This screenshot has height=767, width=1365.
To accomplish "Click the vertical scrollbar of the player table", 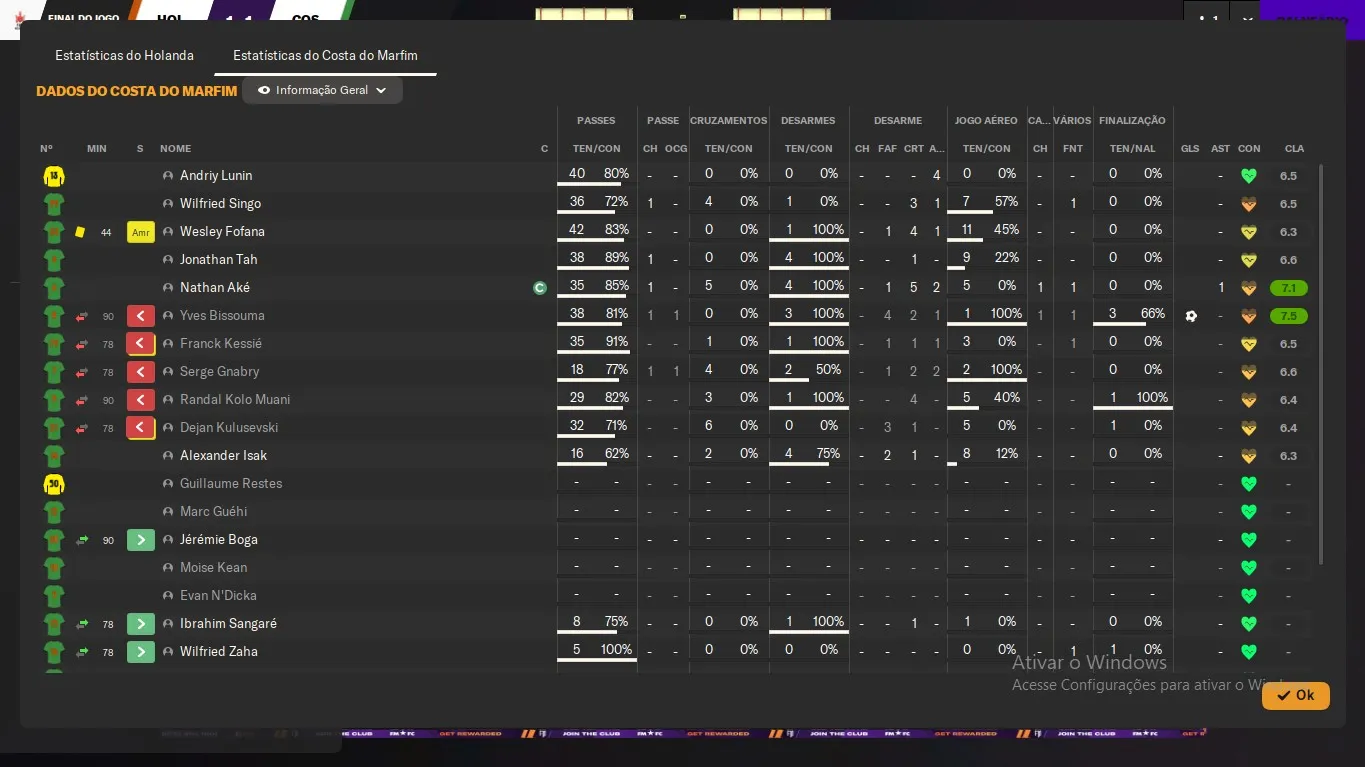I will (1321, 360).
